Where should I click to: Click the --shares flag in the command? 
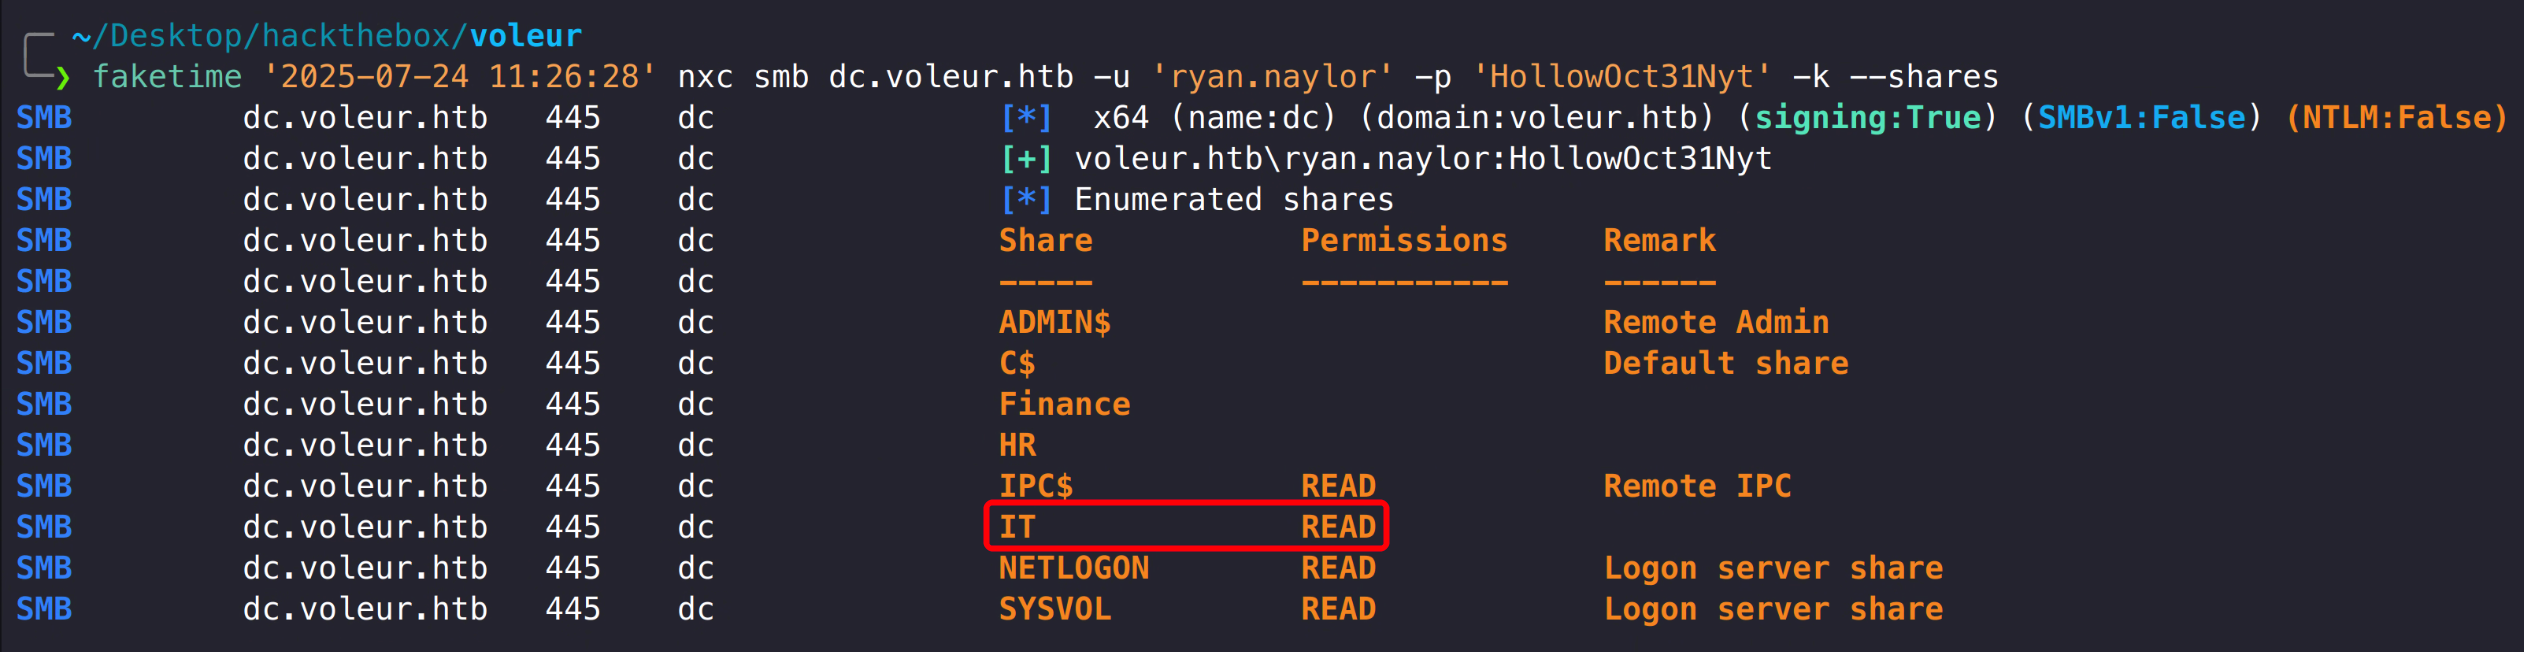pyautogui.click(x=1923, y=77)
